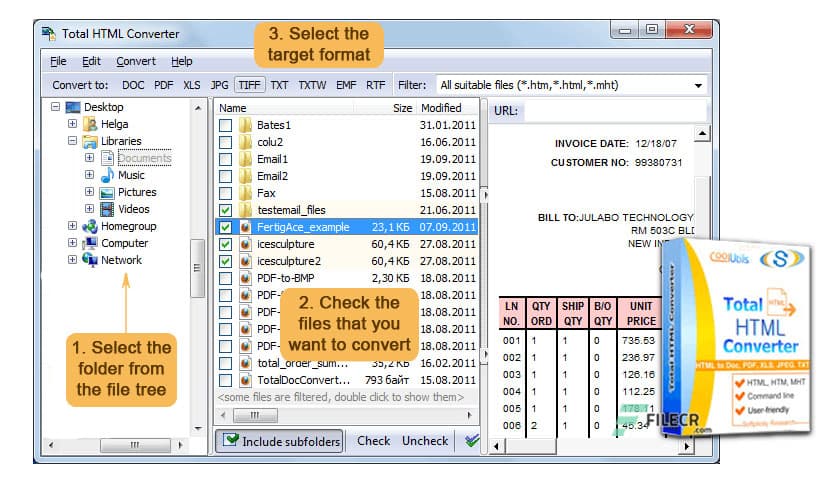Click the FertigAce_example HTML file icon
Image resolution: width=836 pixels, height=484 pixels.
pos(245,227)
